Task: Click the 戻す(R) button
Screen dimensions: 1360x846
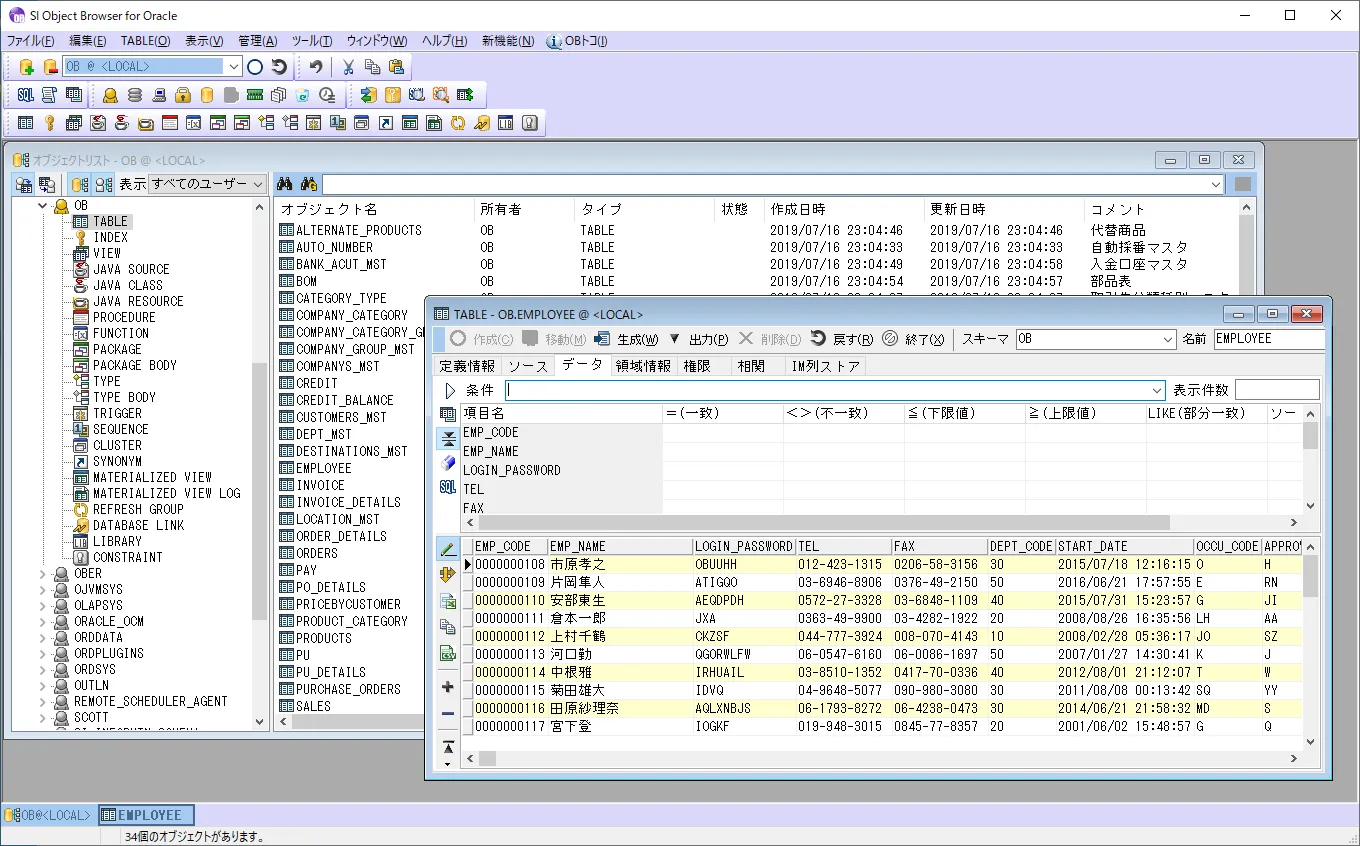Action: pos(842,339)
